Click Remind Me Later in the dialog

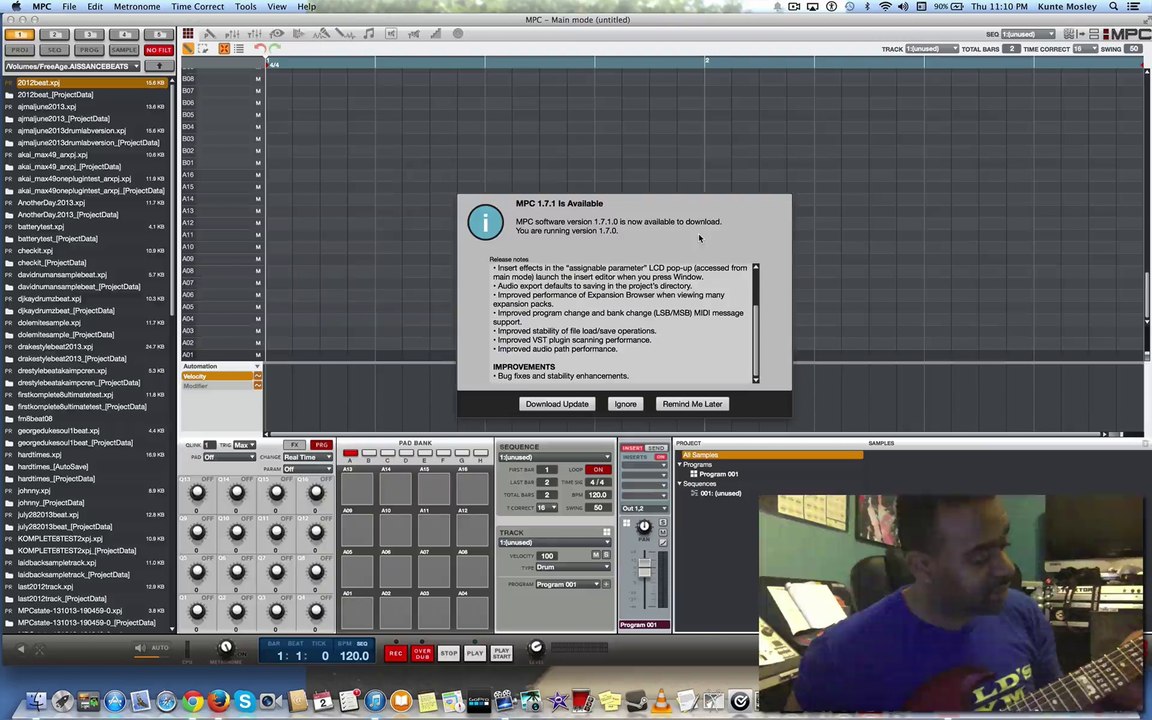click(692, 404)
